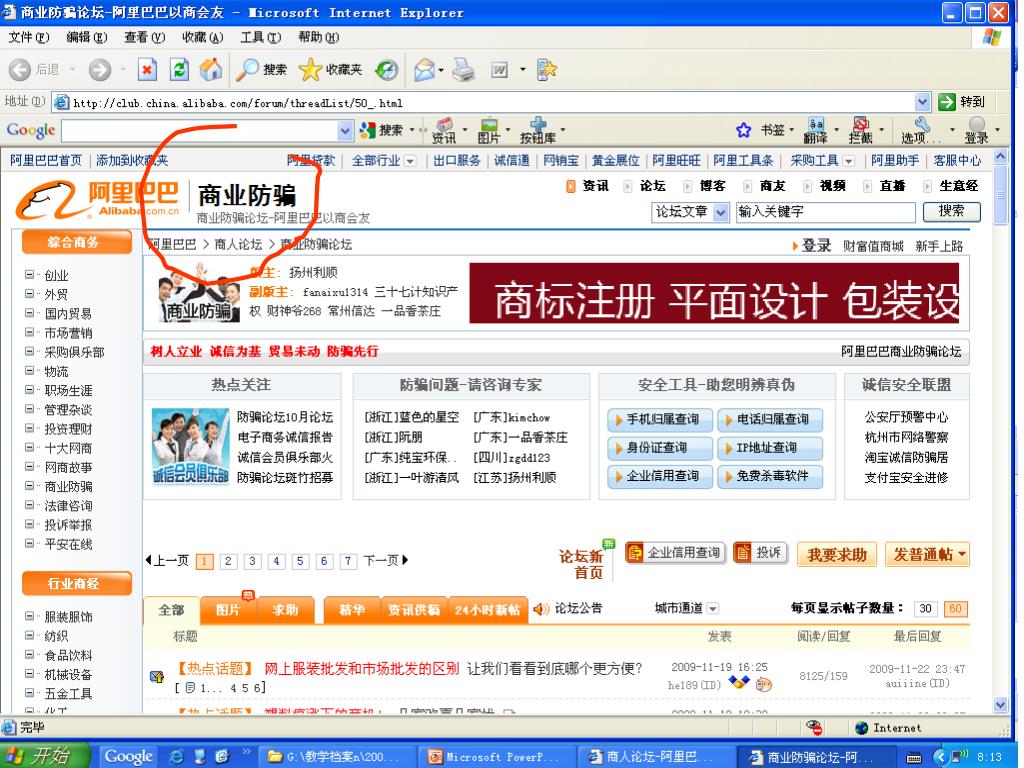
Task: Click the 企业信用查询 button near 投诉
Action: click(675, 553)
